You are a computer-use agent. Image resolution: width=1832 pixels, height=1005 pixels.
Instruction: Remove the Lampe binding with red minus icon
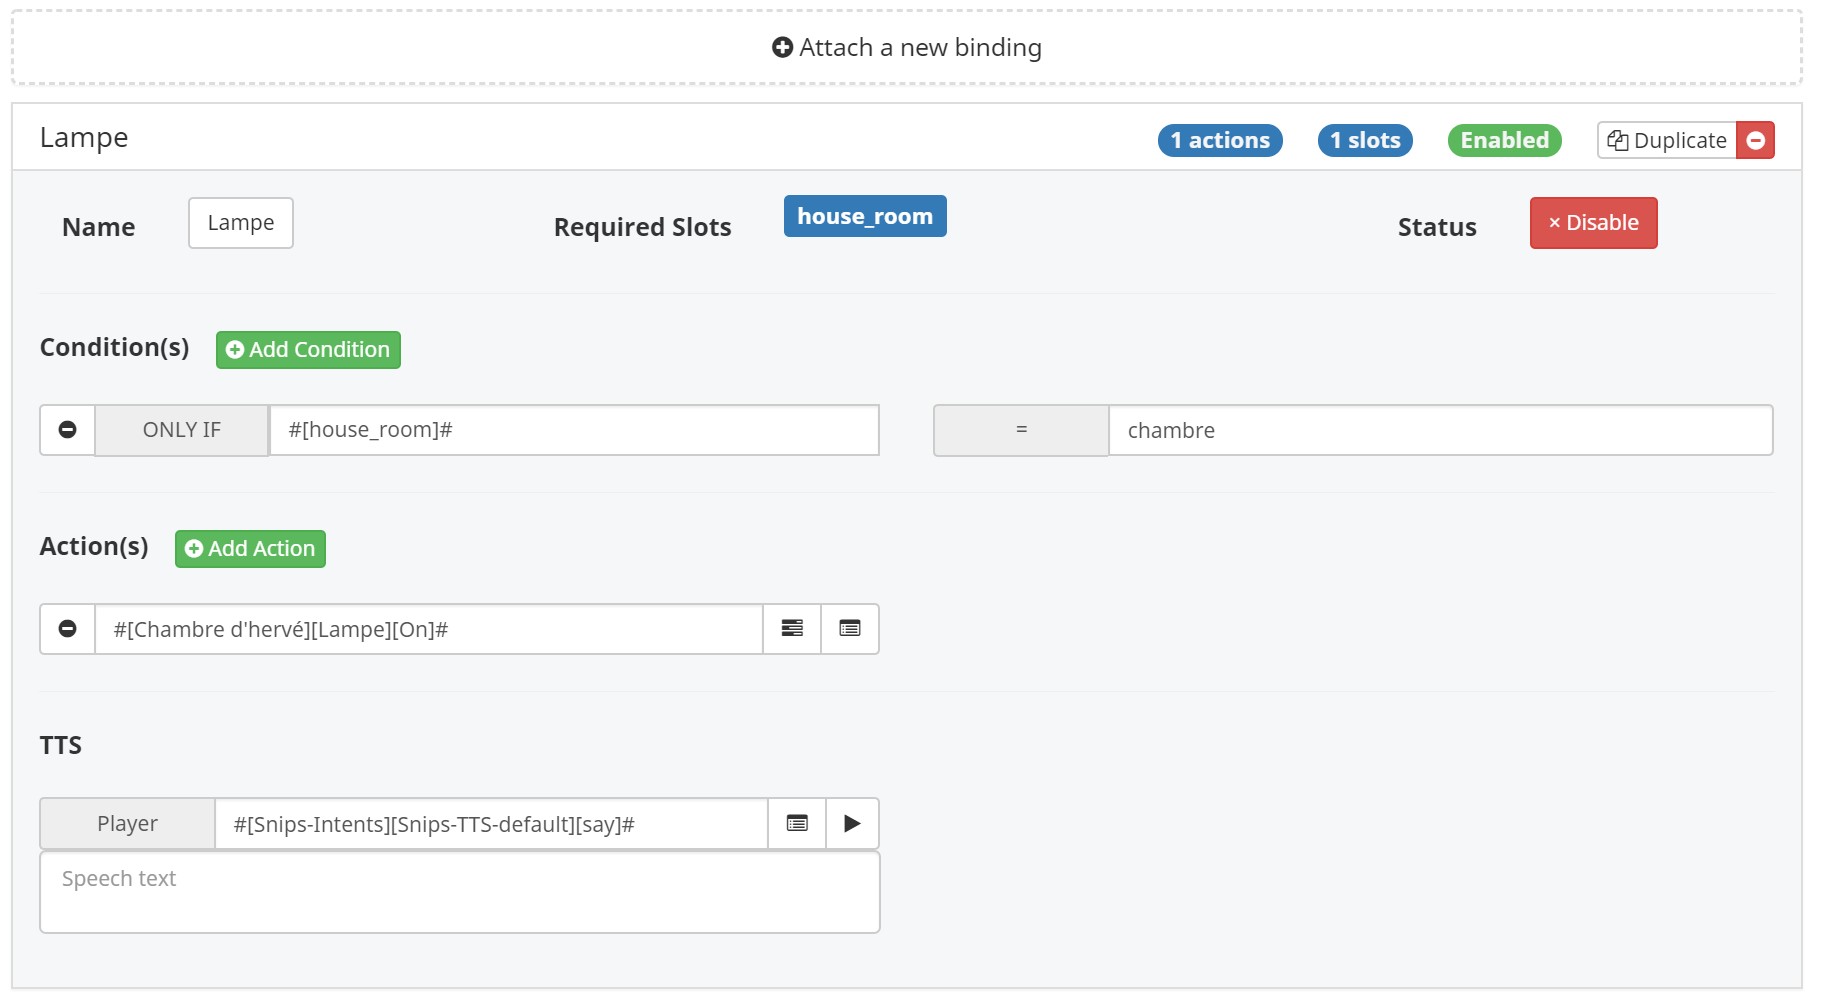click(1755, 140)
